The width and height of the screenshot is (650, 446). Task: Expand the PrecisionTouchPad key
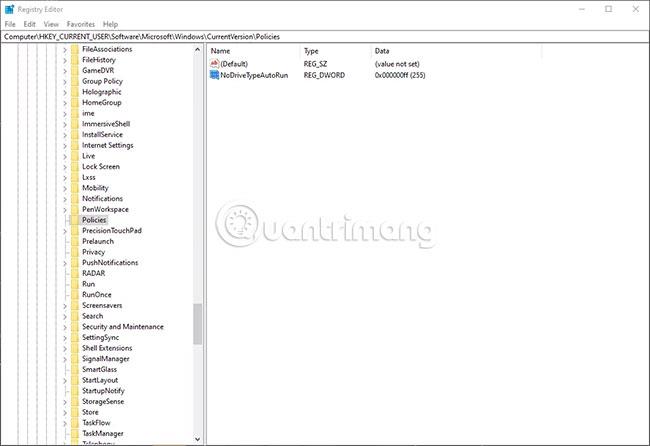pos(65,231)
